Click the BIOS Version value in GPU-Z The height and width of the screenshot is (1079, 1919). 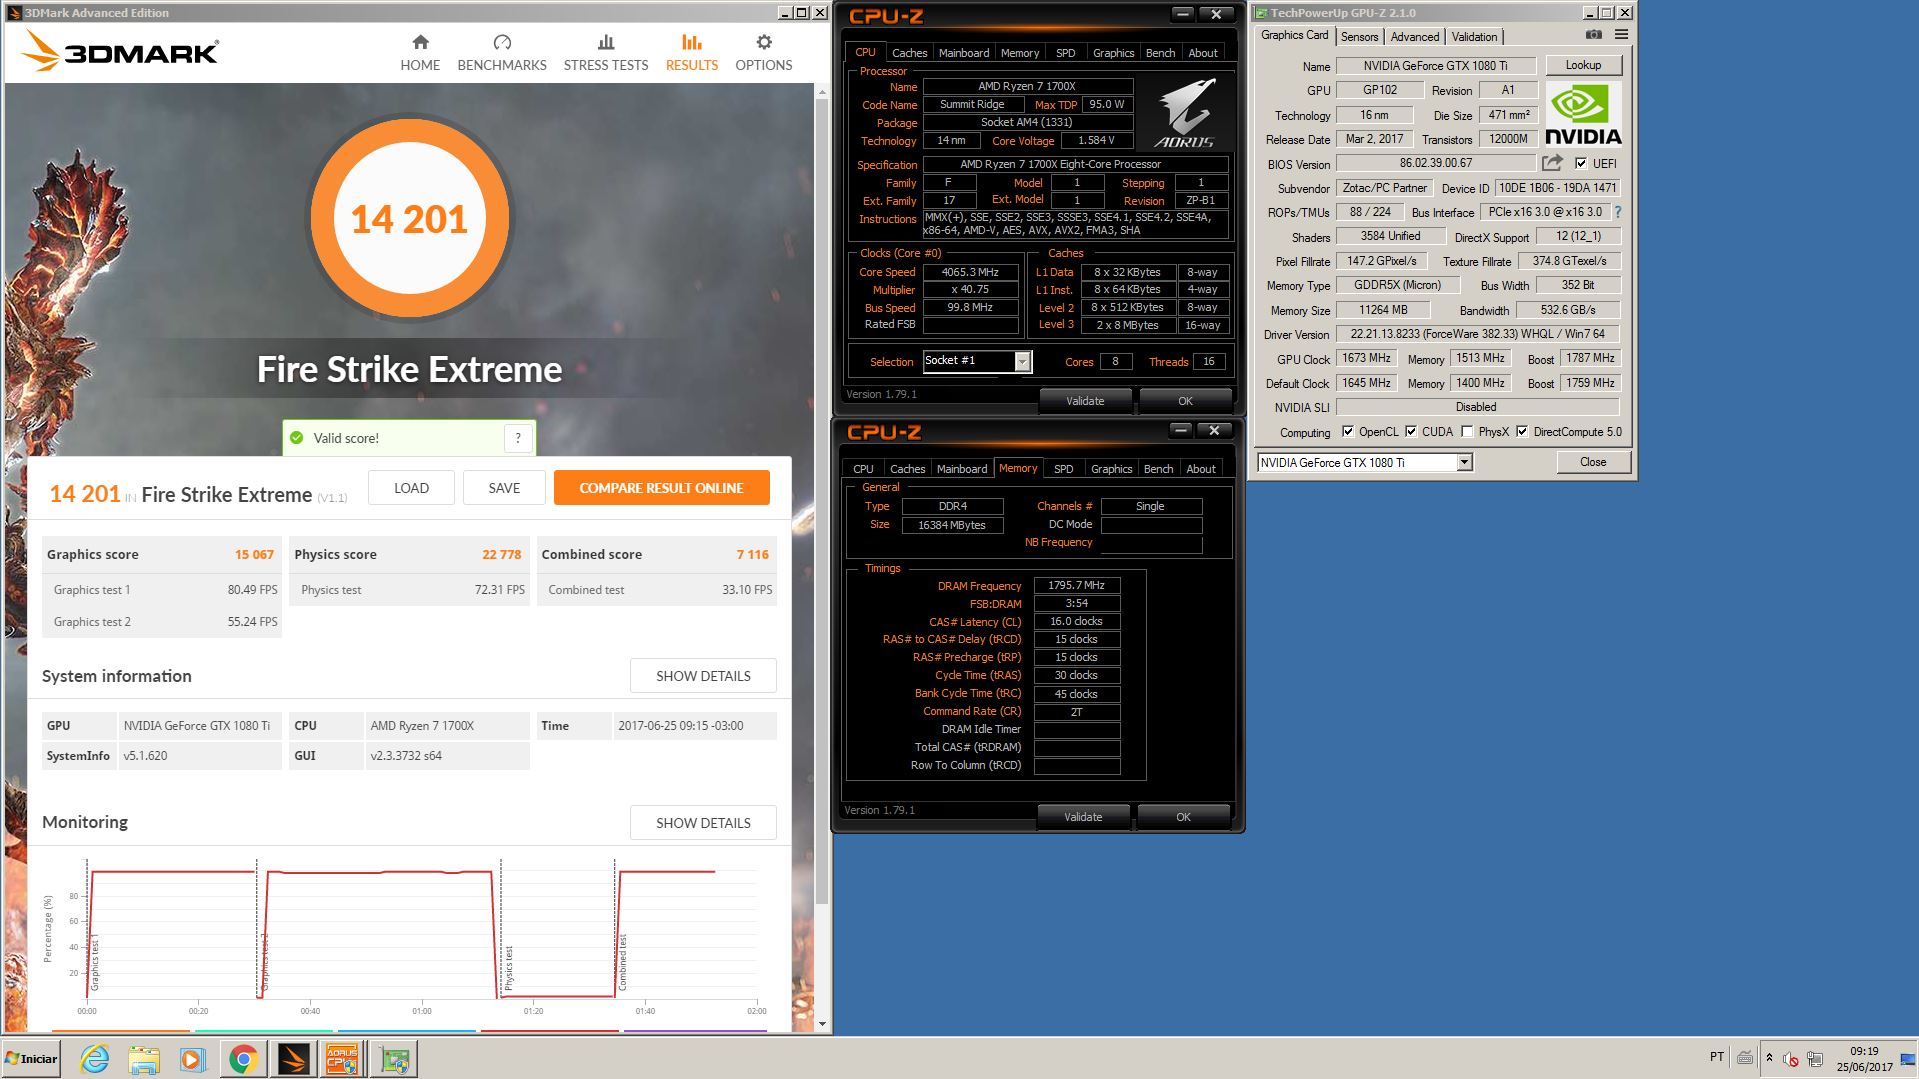pos(1435,163)
